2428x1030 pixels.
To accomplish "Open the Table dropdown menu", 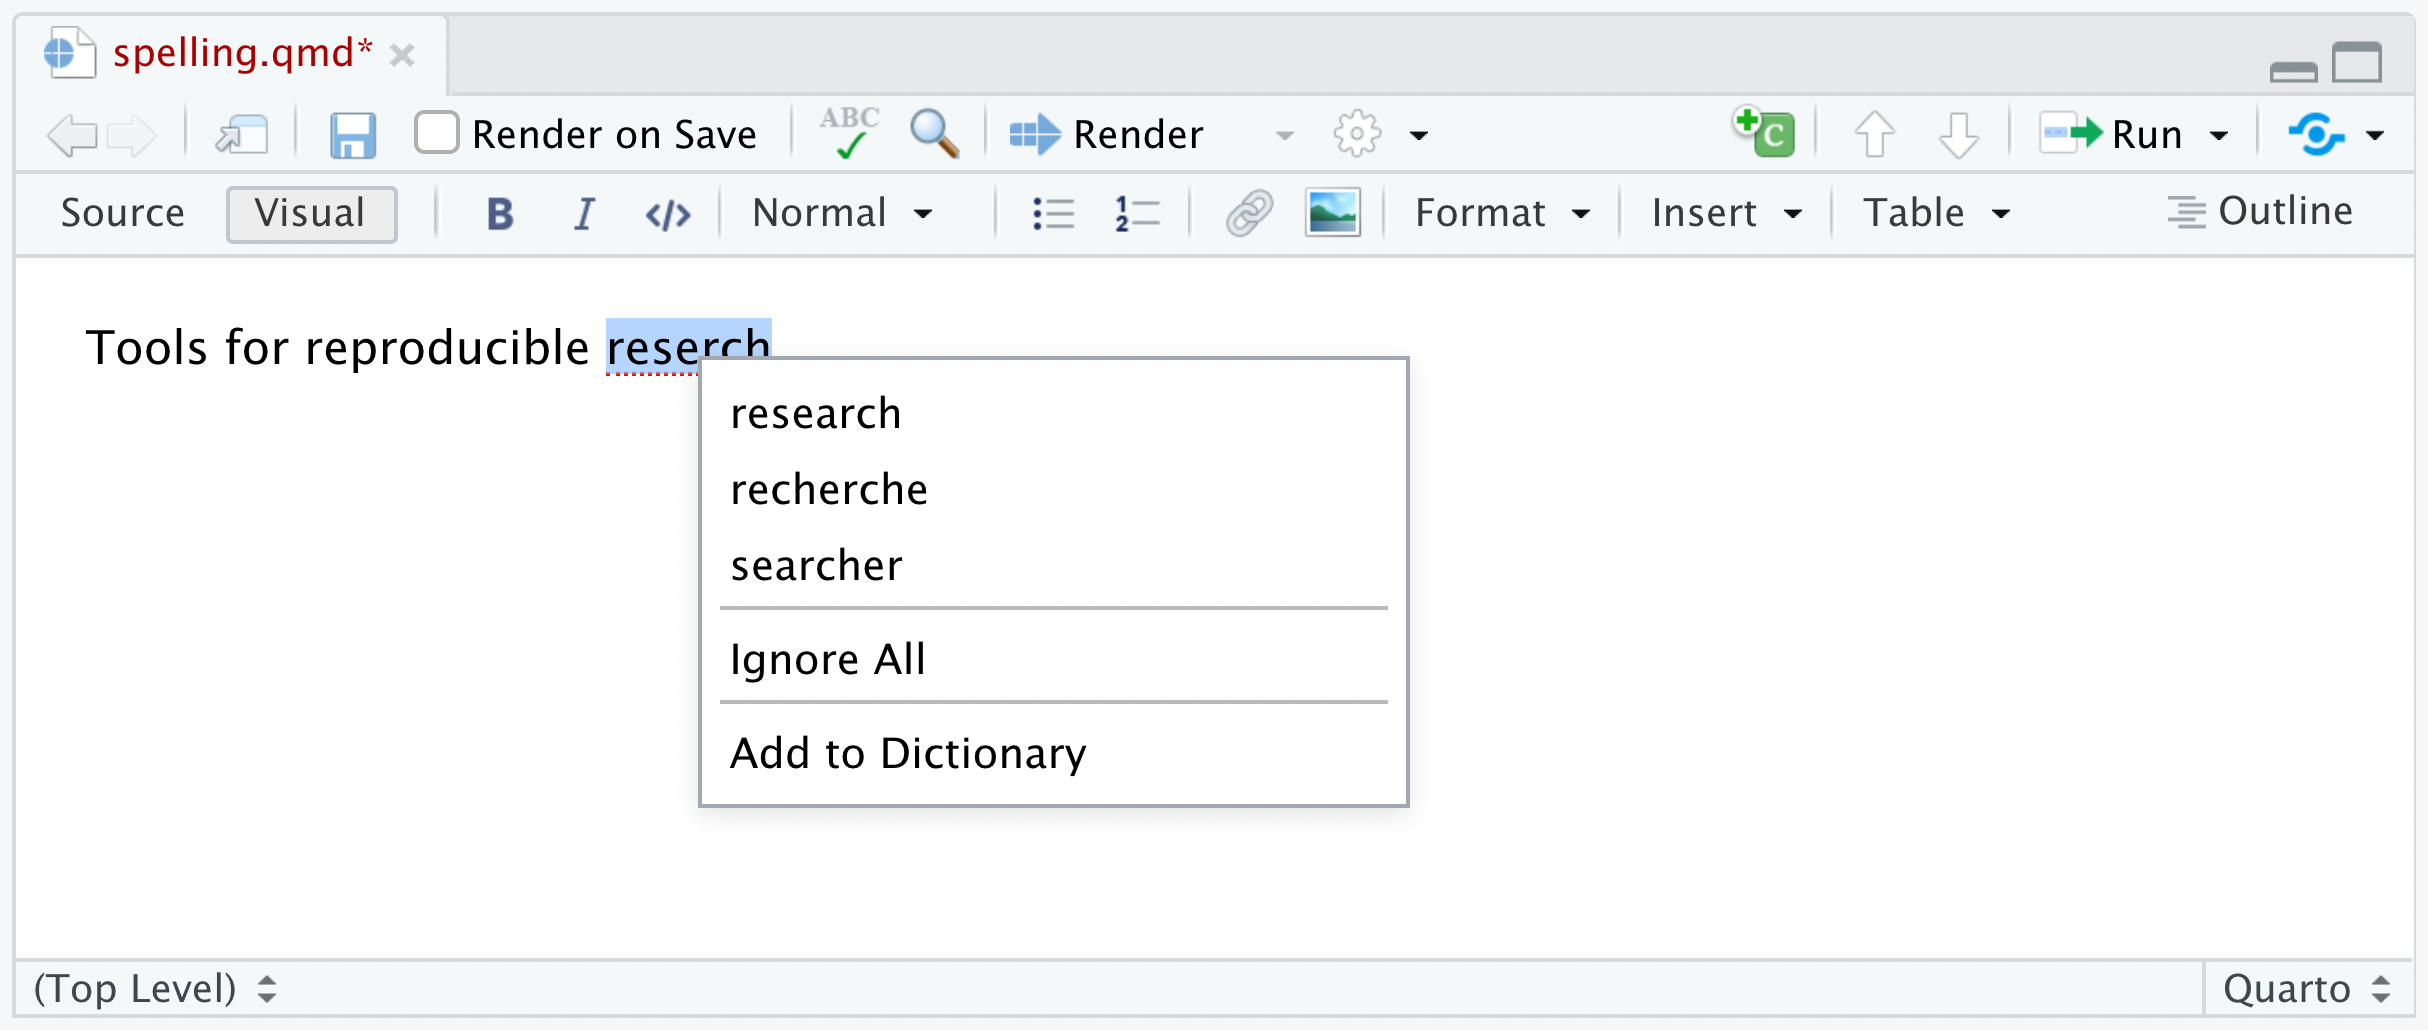I will [x=1935, y=213].
